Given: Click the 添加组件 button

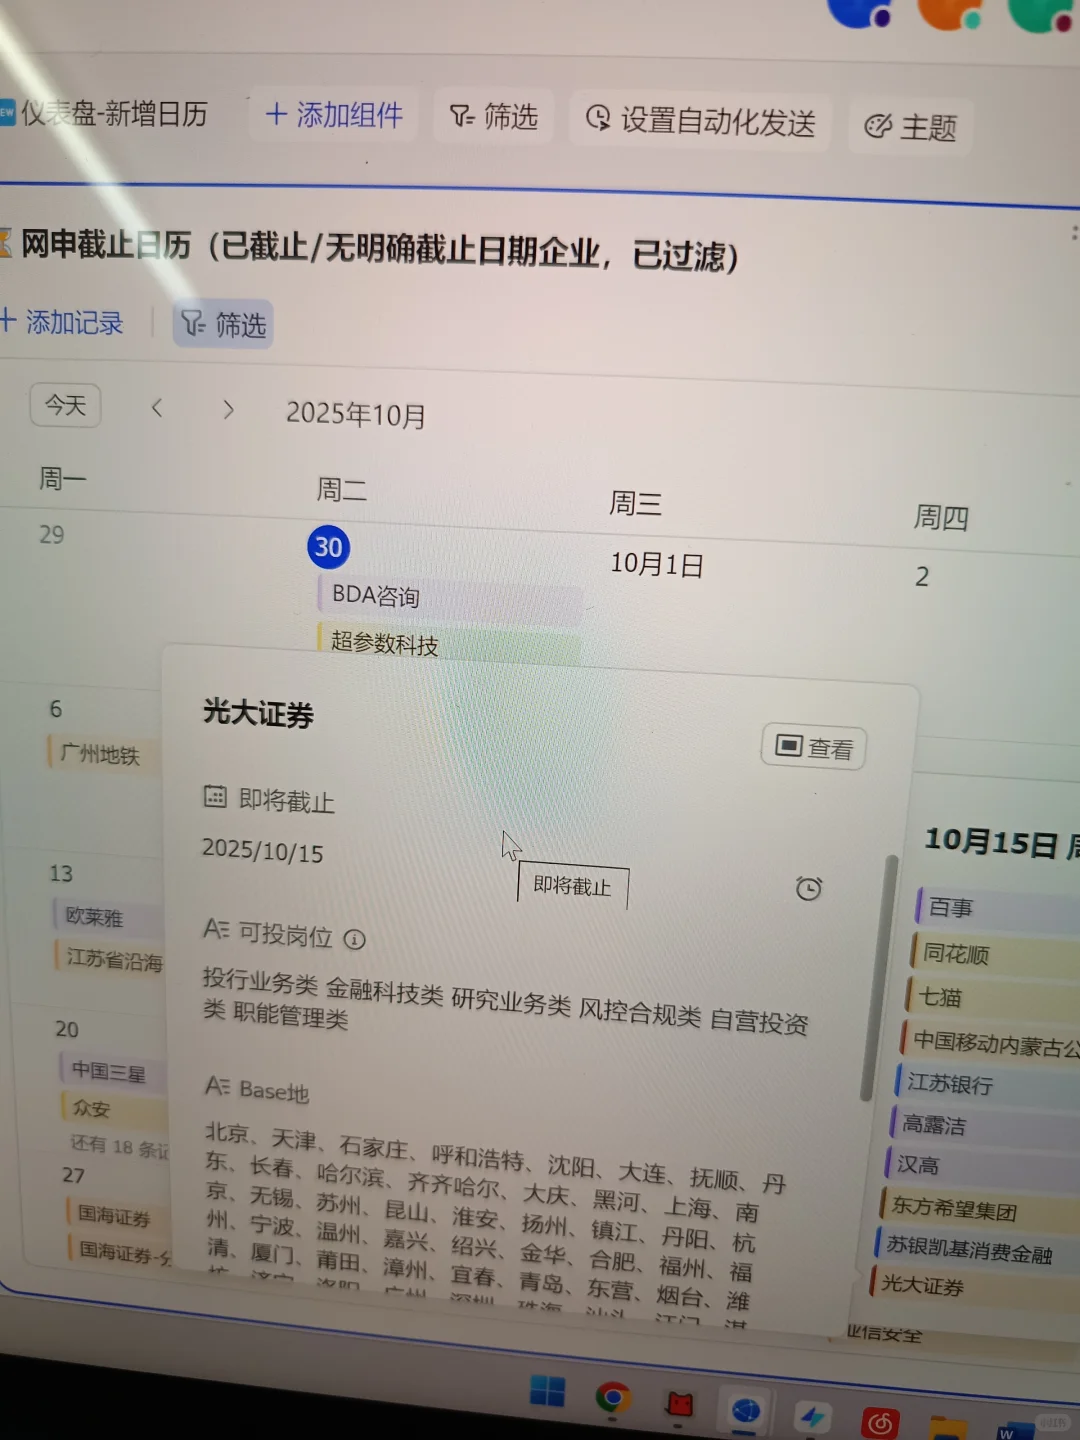Looking at the screenshot, I should pyautogui.click(x=334, y=115).
